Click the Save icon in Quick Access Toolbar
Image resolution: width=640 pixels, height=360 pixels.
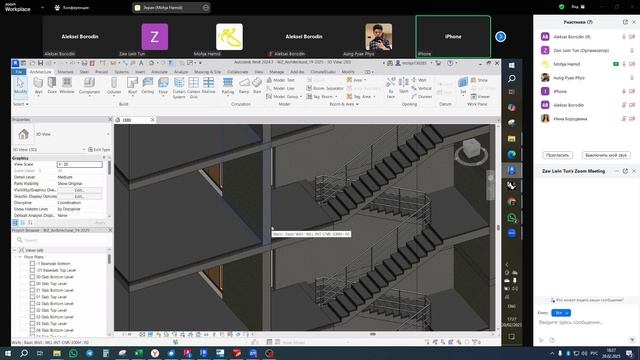pyautogui.click(x=40, y=63)
